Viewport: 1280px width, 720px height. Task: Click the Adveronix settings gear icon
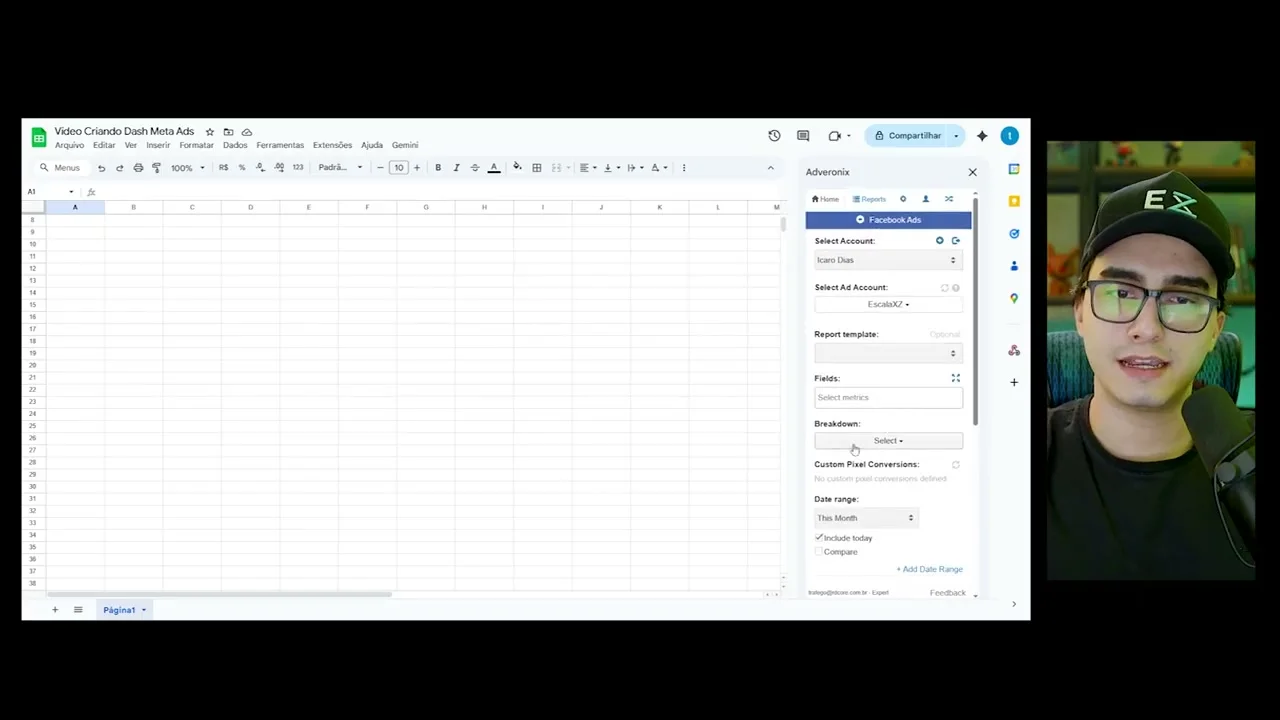[903, 199]
